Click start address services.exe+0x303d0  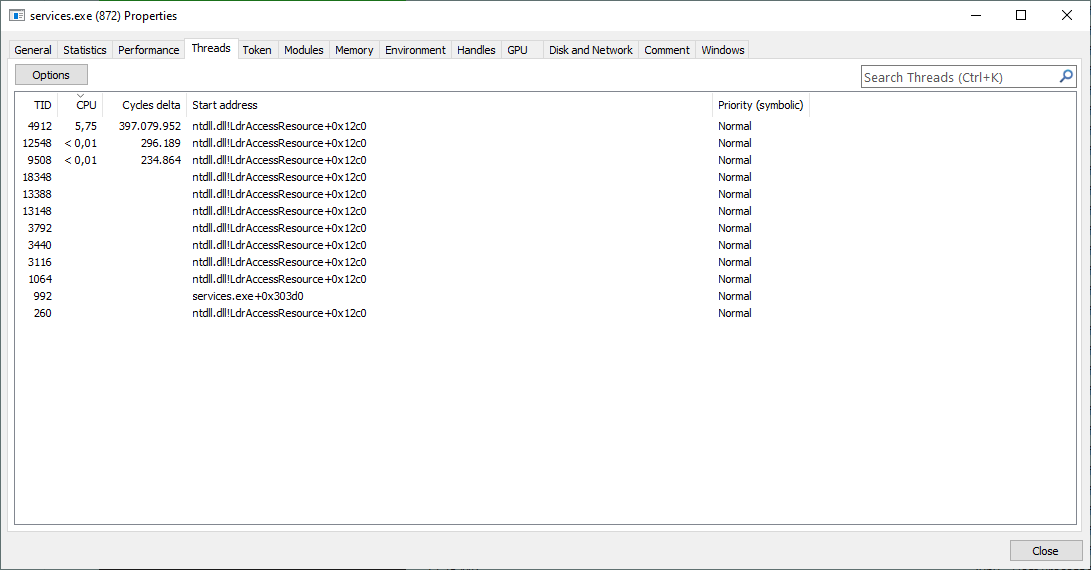248,296
